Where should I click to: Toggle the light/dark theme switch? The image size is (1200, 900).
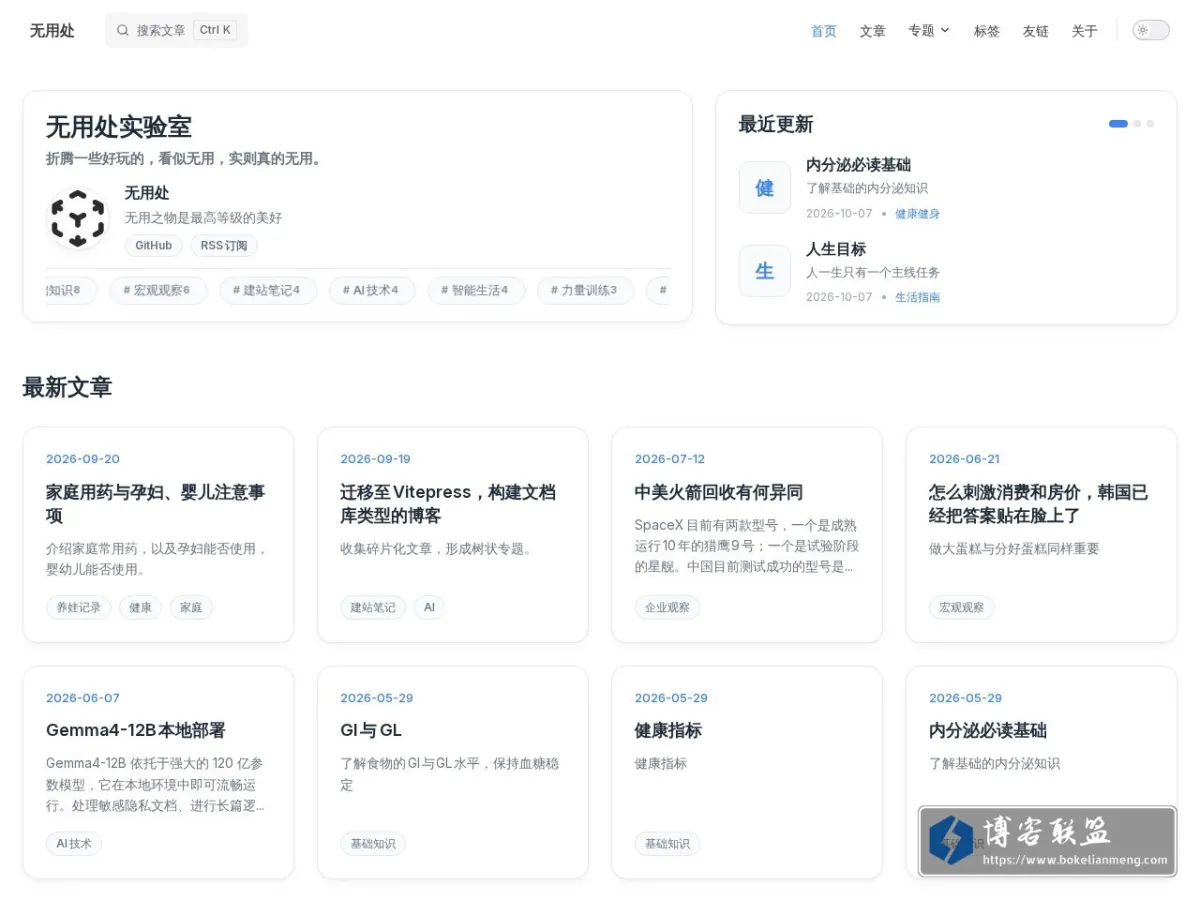pos(1150,30)
